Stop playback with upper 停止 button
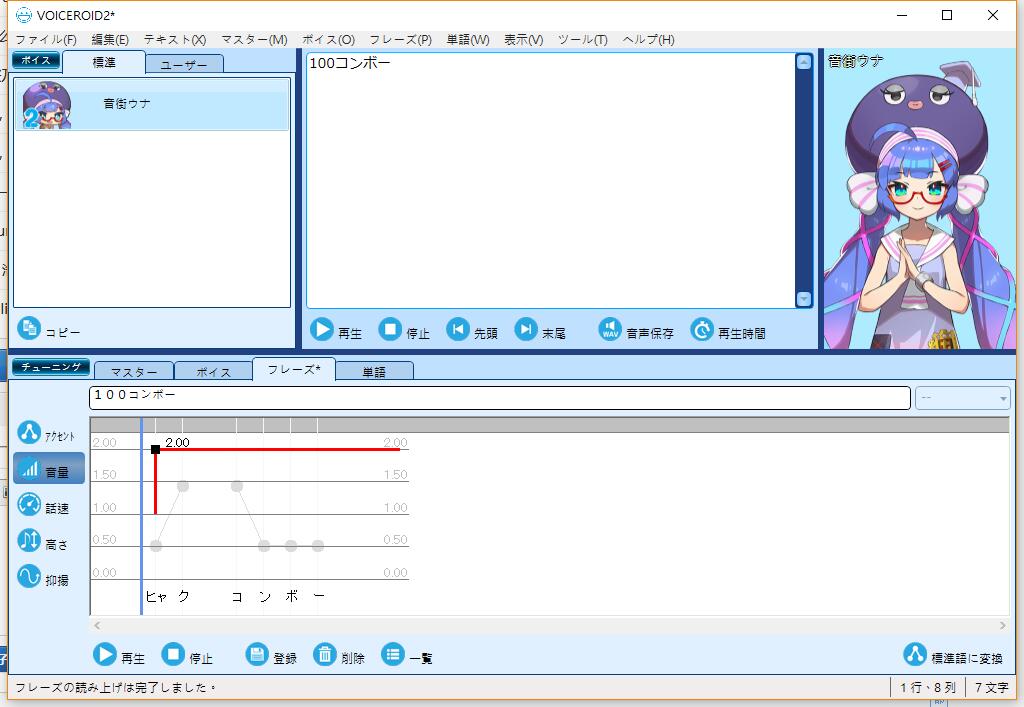Screen dimensions: 1024x707 point(390,330)
